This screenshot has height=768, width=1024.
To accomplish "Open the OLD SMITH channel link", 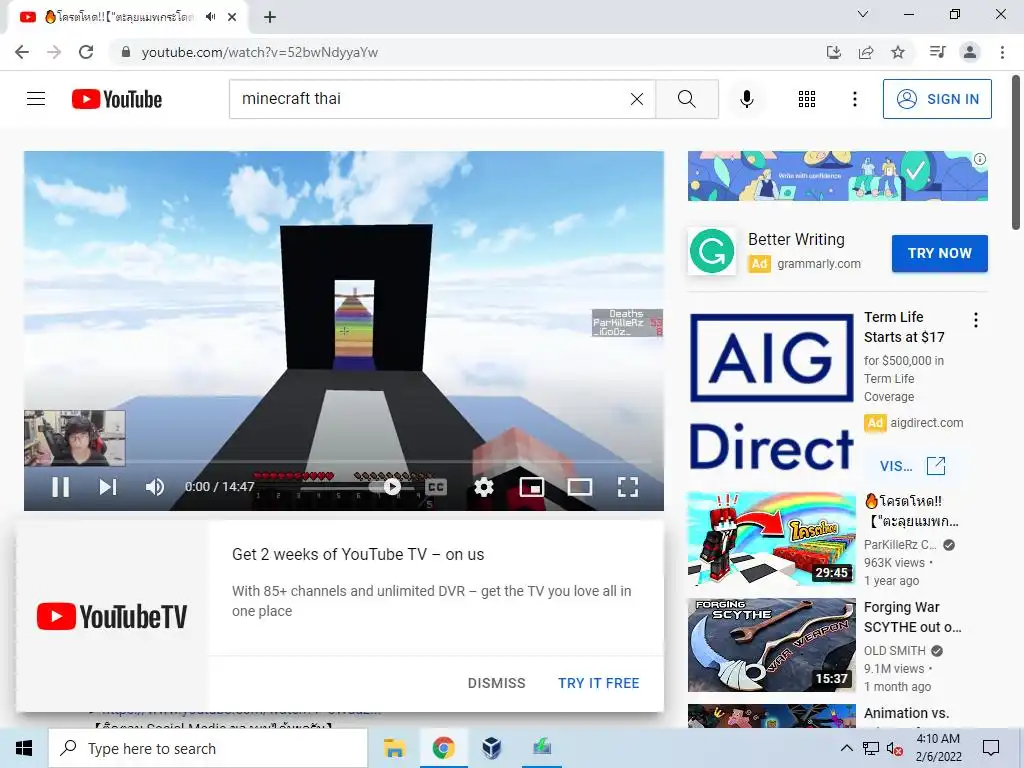I will pos(895,650).
